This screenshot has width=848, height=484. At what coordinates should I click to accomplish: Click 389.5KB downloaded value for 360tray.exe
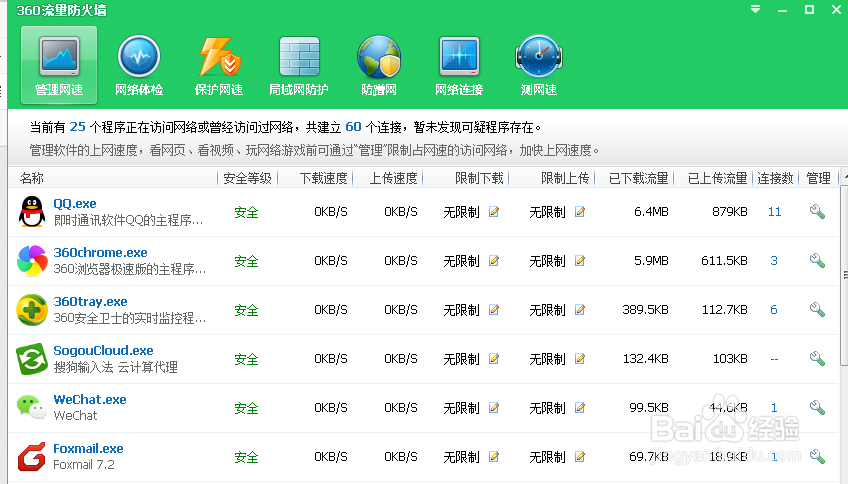(x=645, y=310)
